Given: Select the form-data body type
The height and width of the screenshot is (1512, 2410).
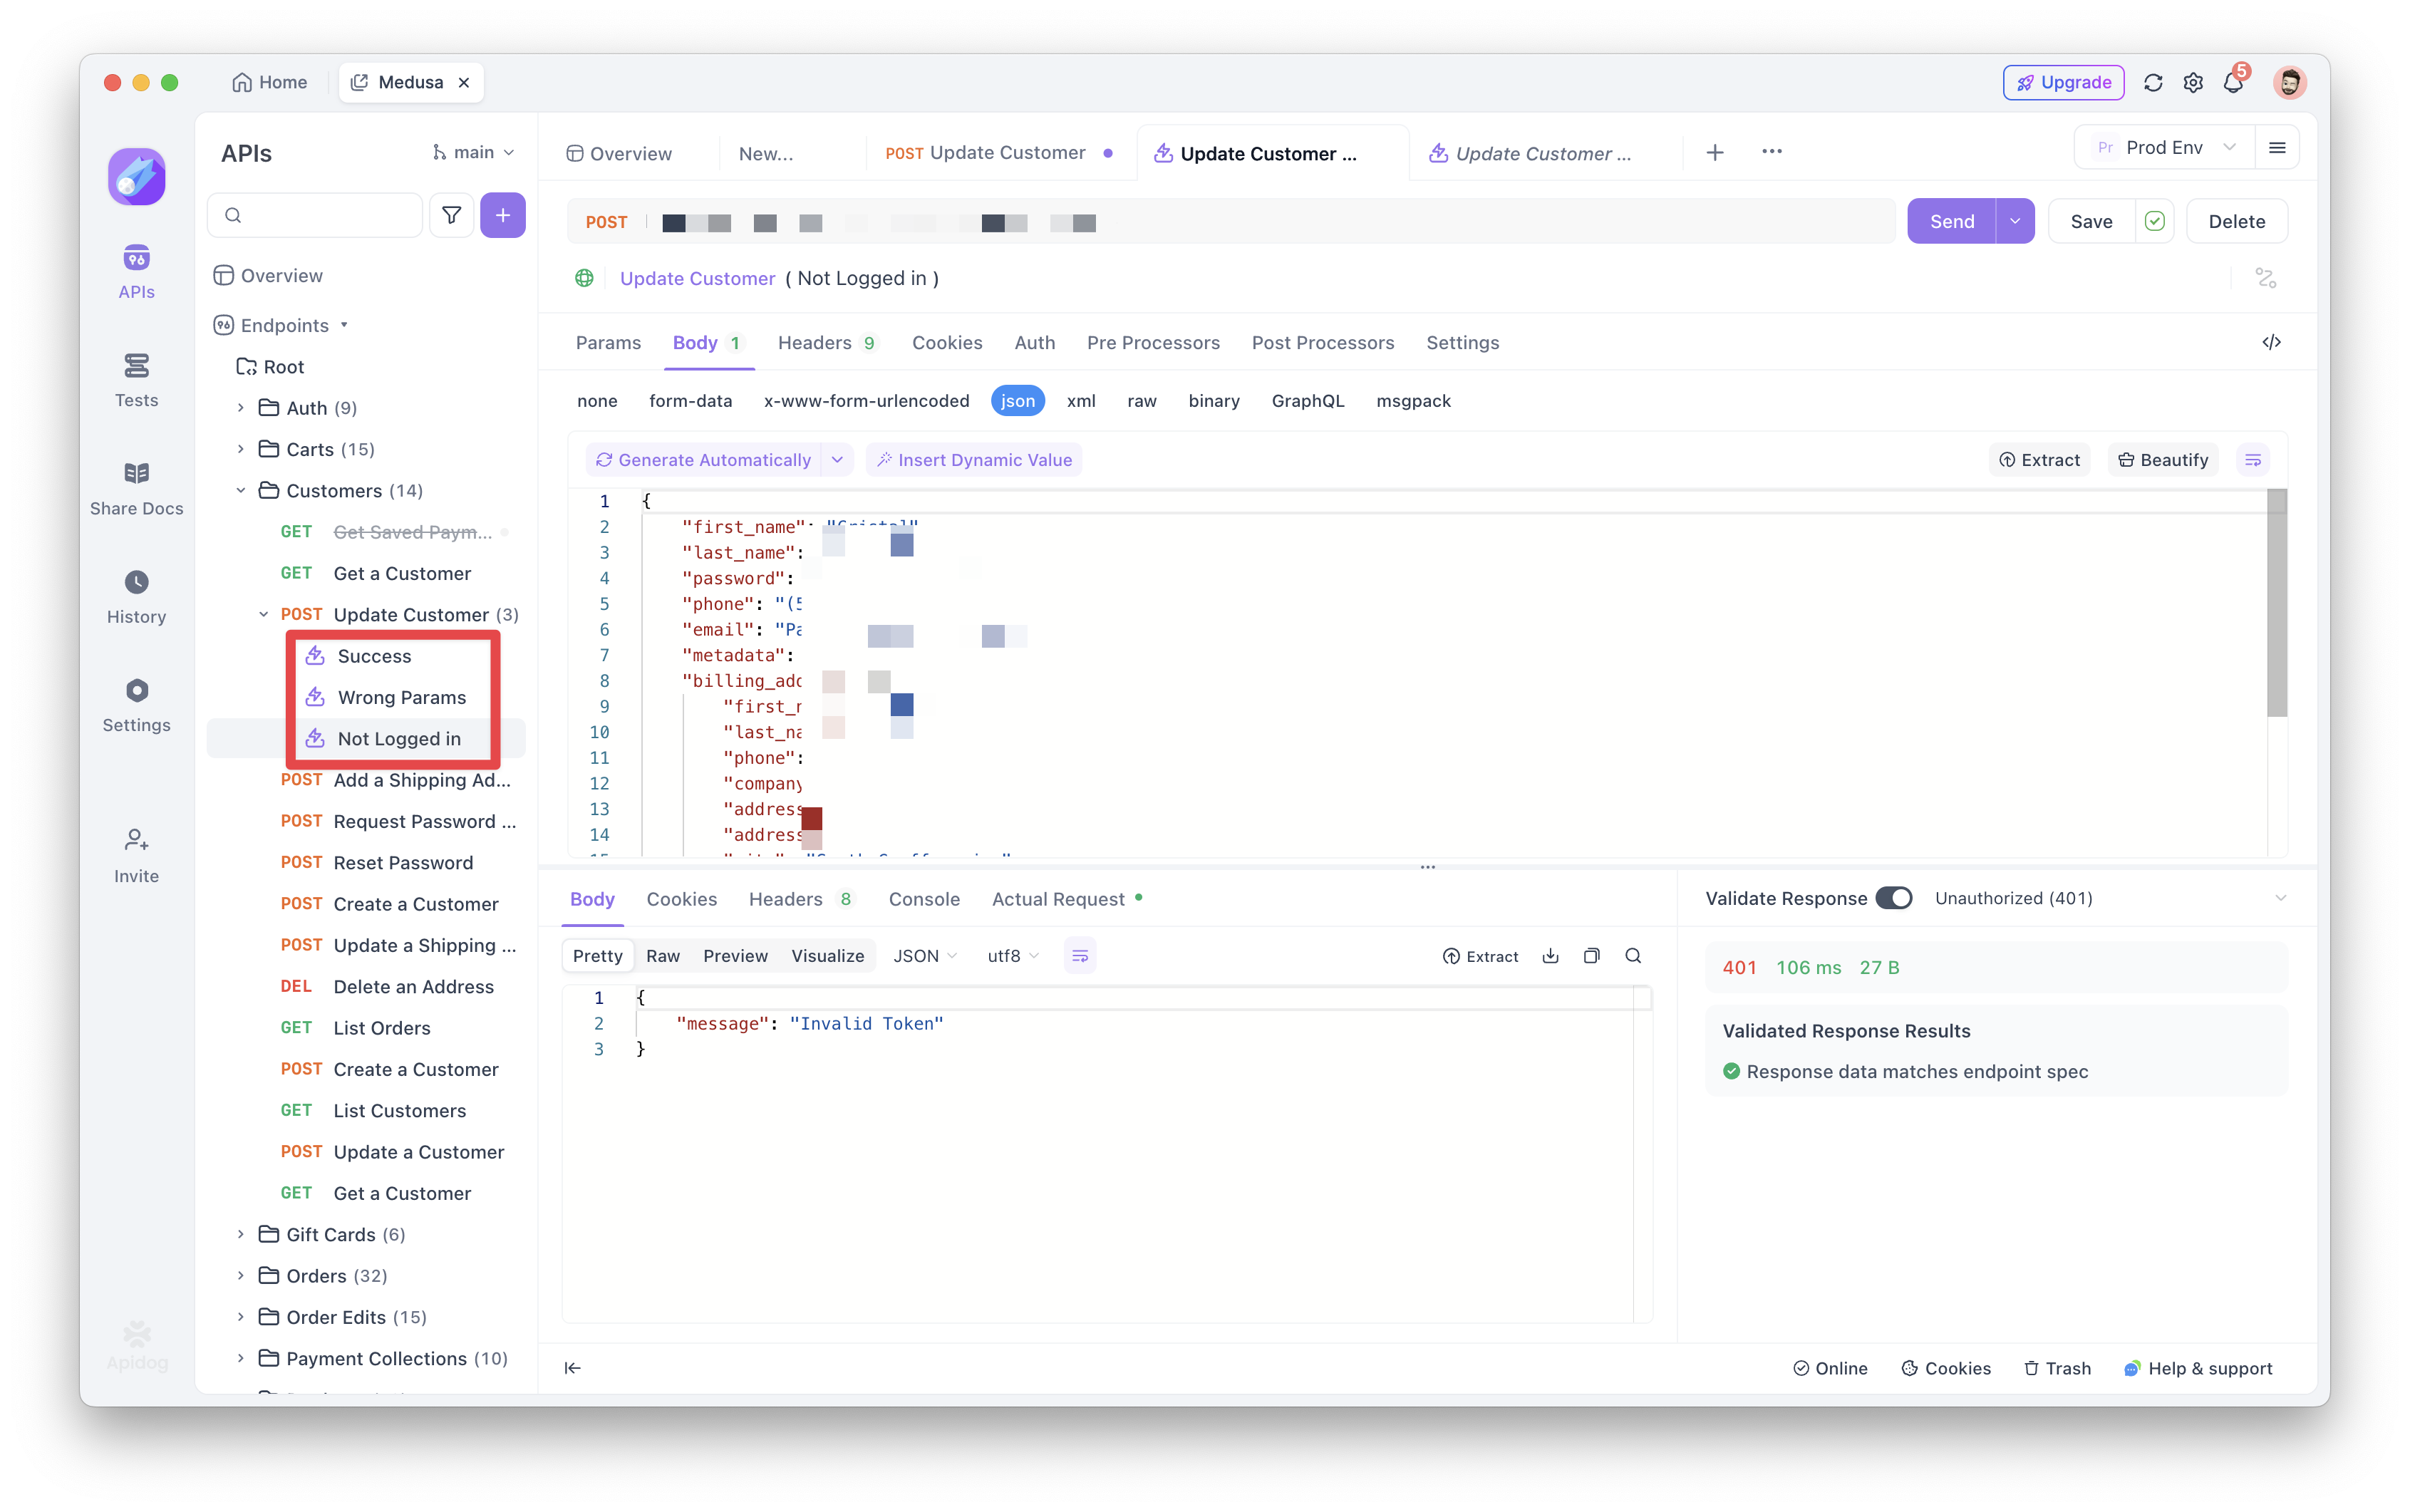Looking at the screenshot, I should coord(690,401).
